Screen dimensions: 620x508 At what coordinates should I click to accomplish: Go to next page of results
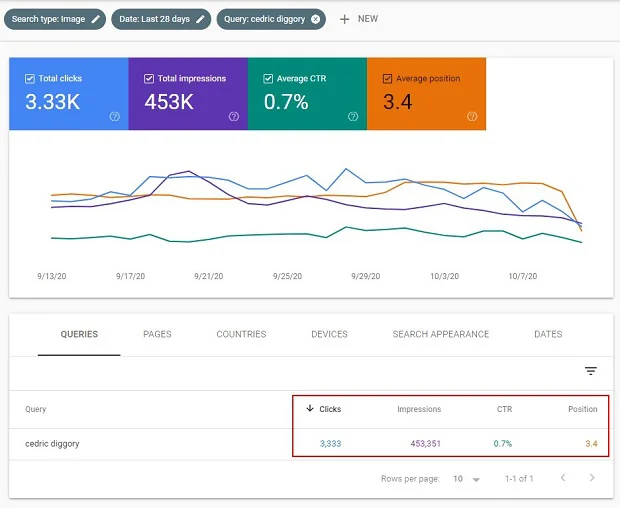[592, 478]
